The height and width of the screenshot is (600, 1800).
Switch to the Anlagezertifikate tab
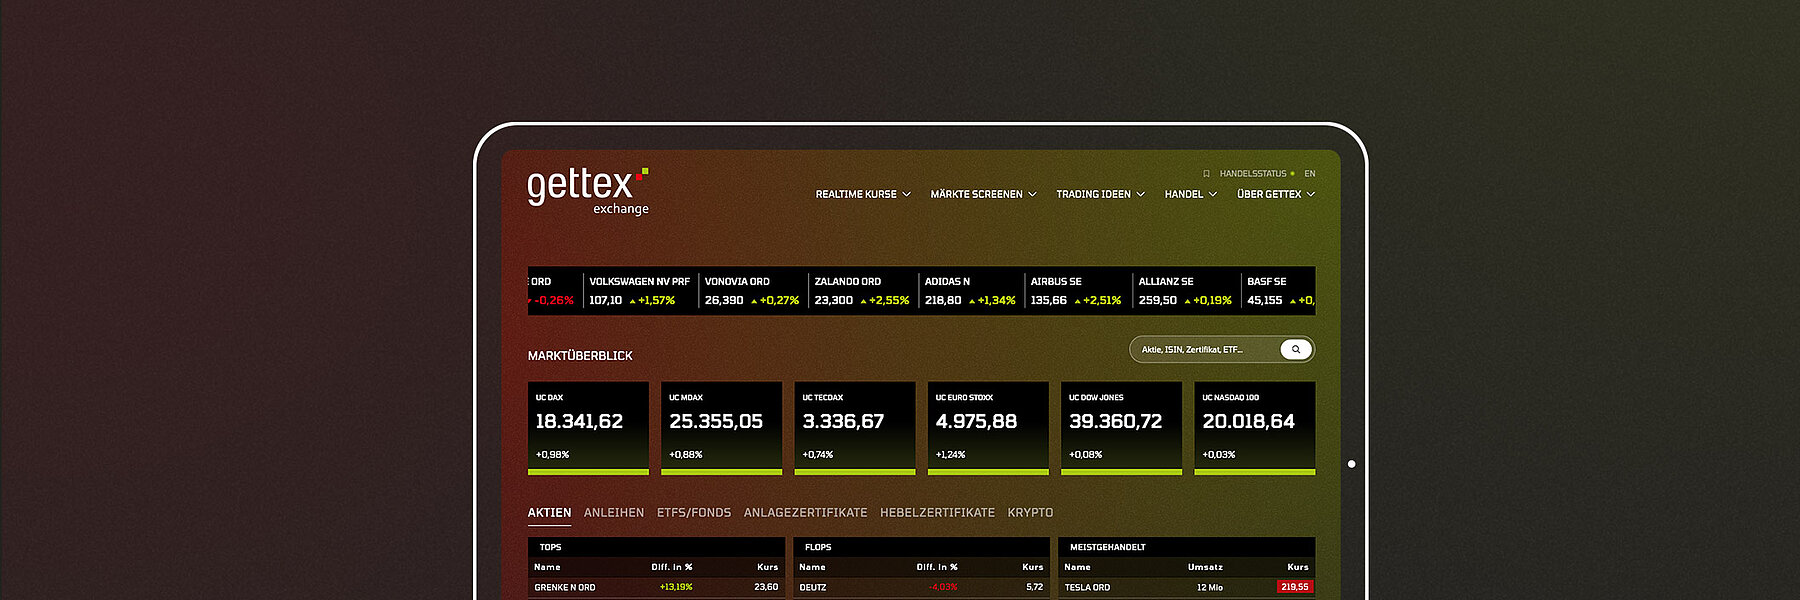[x=805, y=513]
